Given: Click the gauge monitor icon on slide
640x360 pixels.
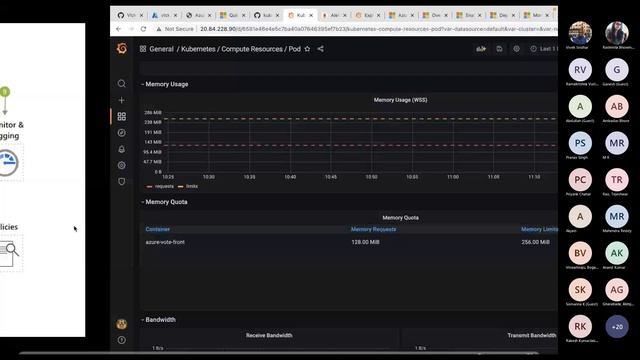Looking at the screenshot, I should (8, 163).
